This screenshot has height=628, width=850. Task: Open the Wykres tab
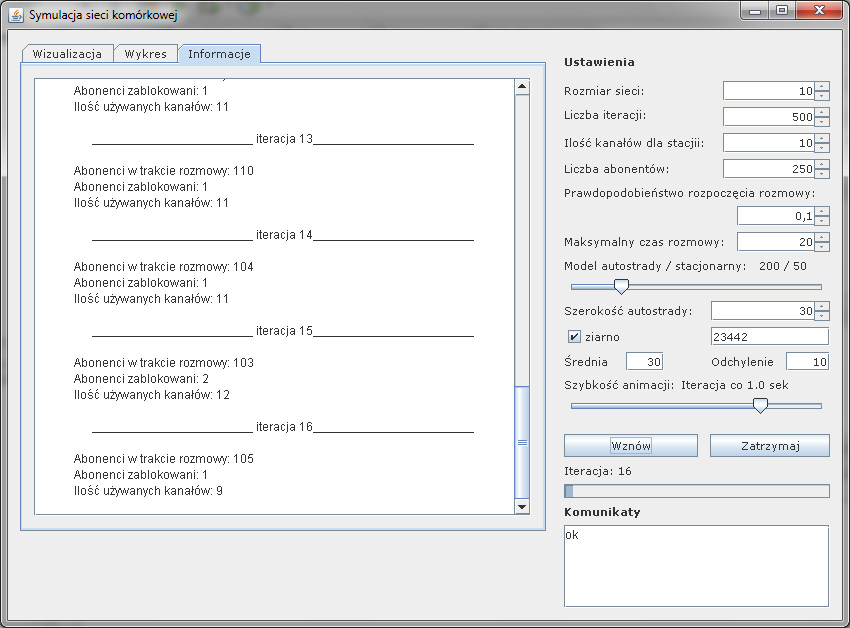click(x=145, y=54)
